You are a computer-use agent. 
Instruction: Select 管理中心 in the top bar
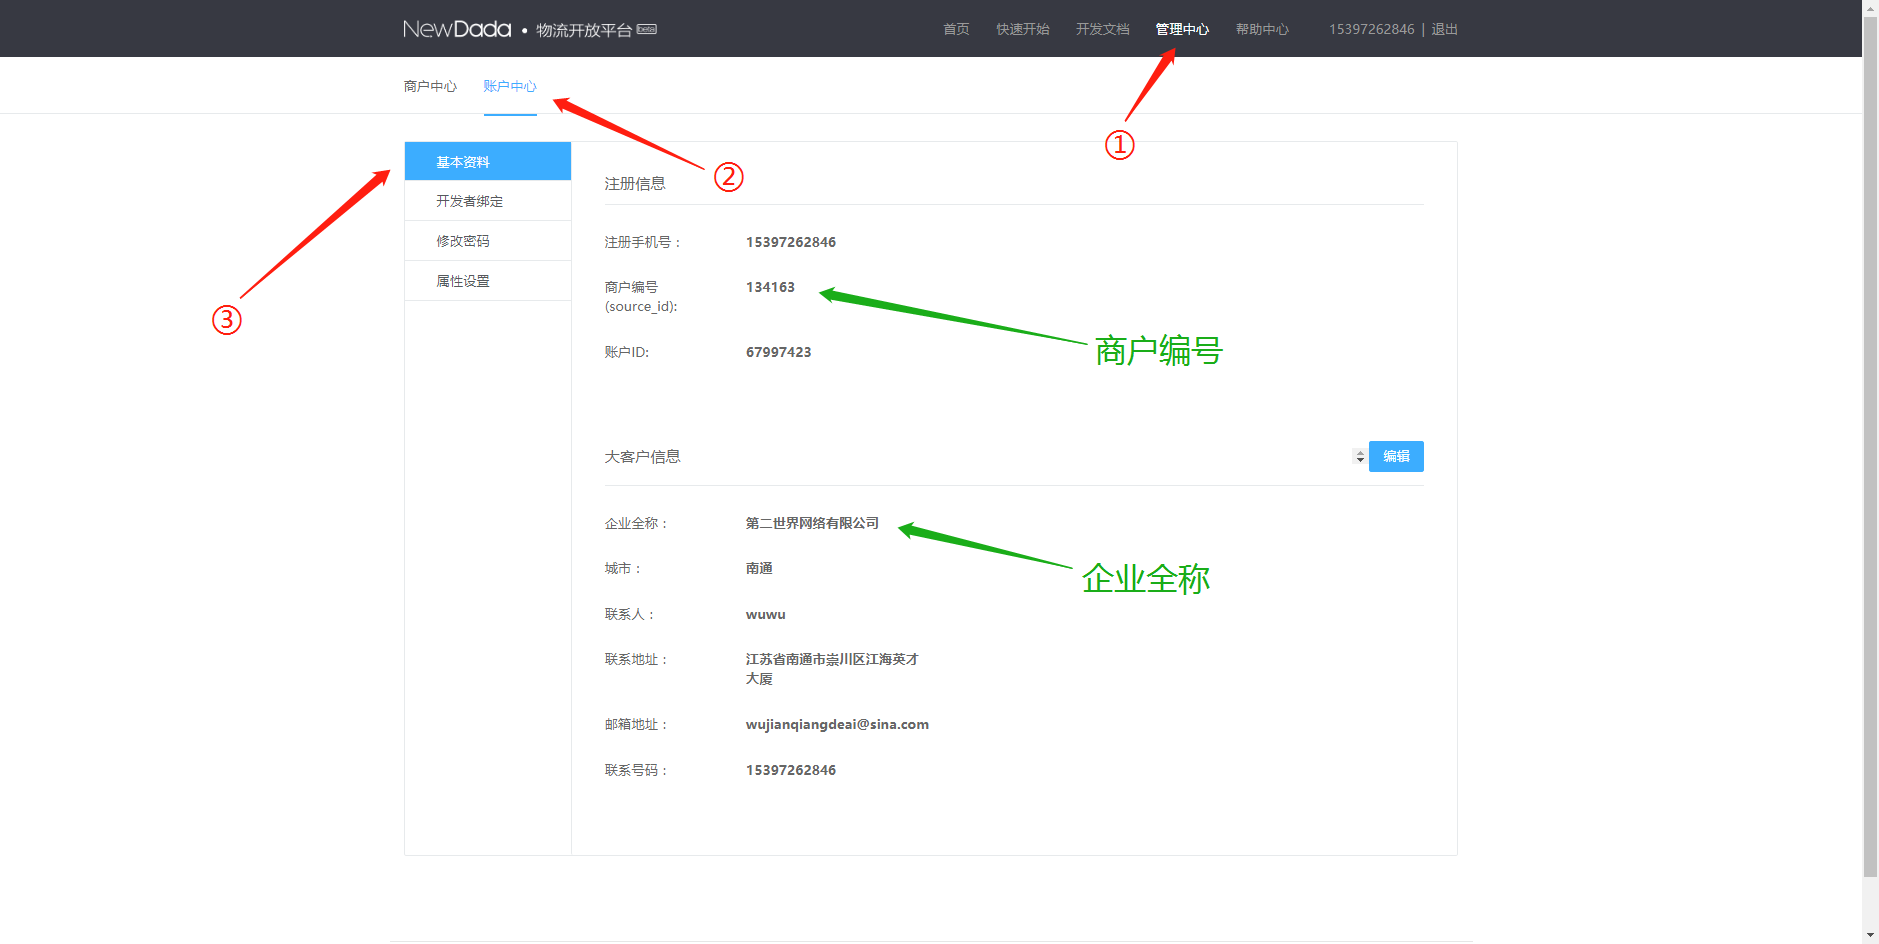(x=1182, y=29)
